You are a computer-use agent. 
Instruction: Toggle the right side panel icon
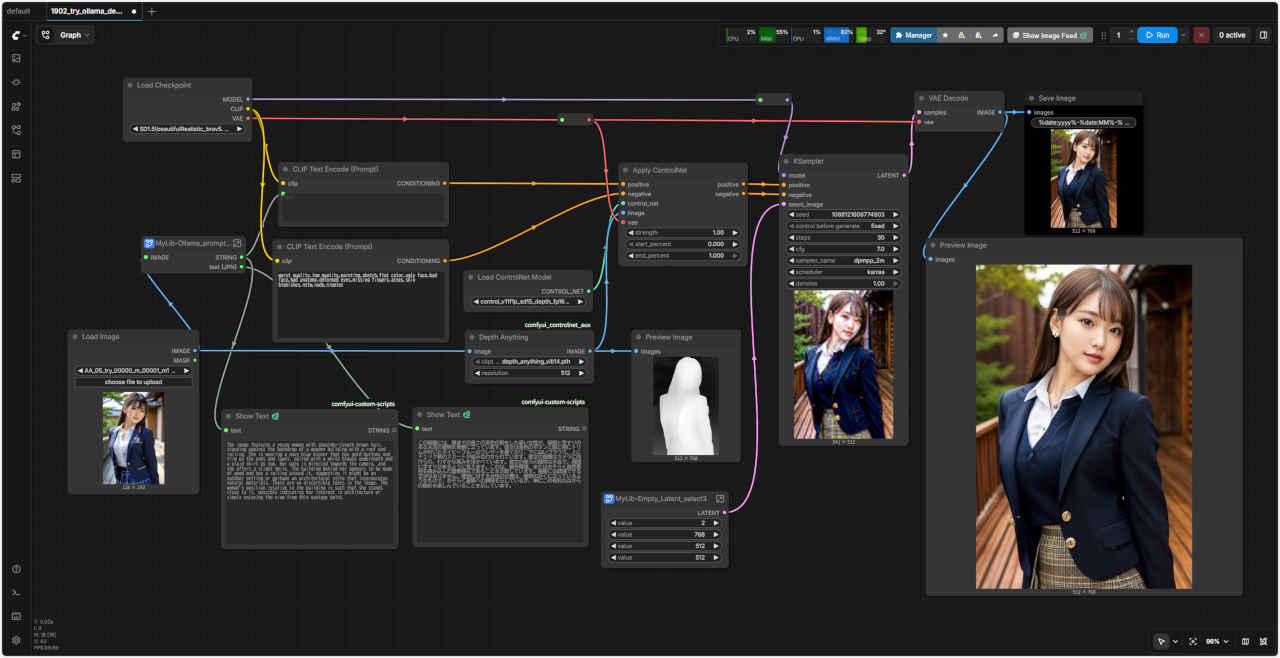(1263, 35)
